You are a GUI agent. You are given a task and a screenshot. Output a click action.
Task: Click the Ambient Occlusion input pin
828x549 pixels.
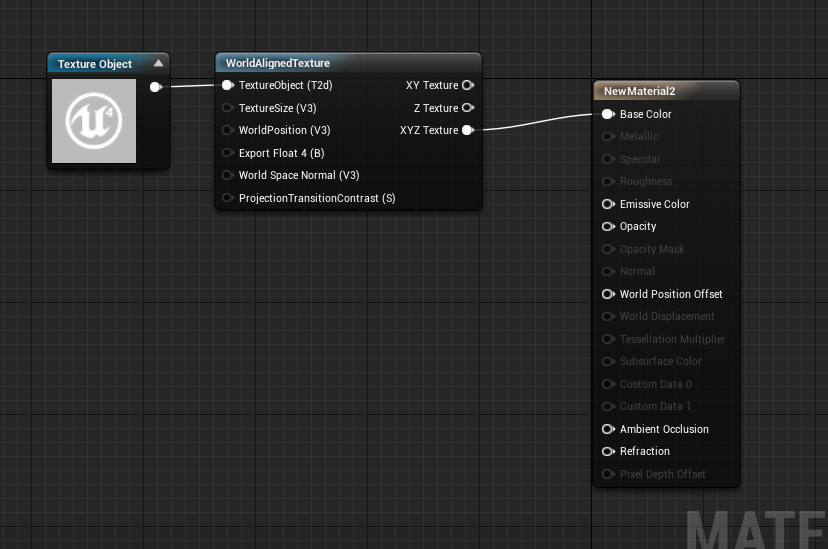608,429
